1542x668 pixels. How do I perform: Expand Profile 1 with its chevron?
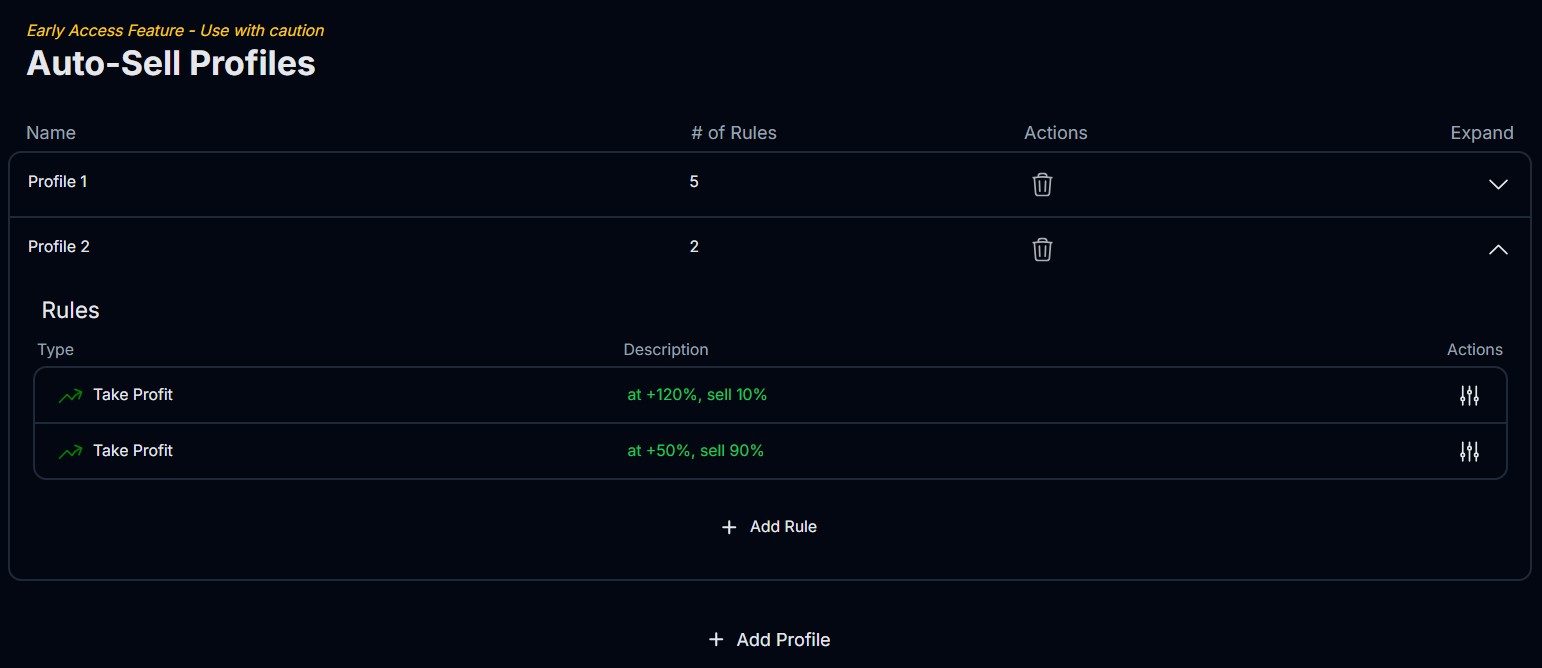[x=1497, y=184]
